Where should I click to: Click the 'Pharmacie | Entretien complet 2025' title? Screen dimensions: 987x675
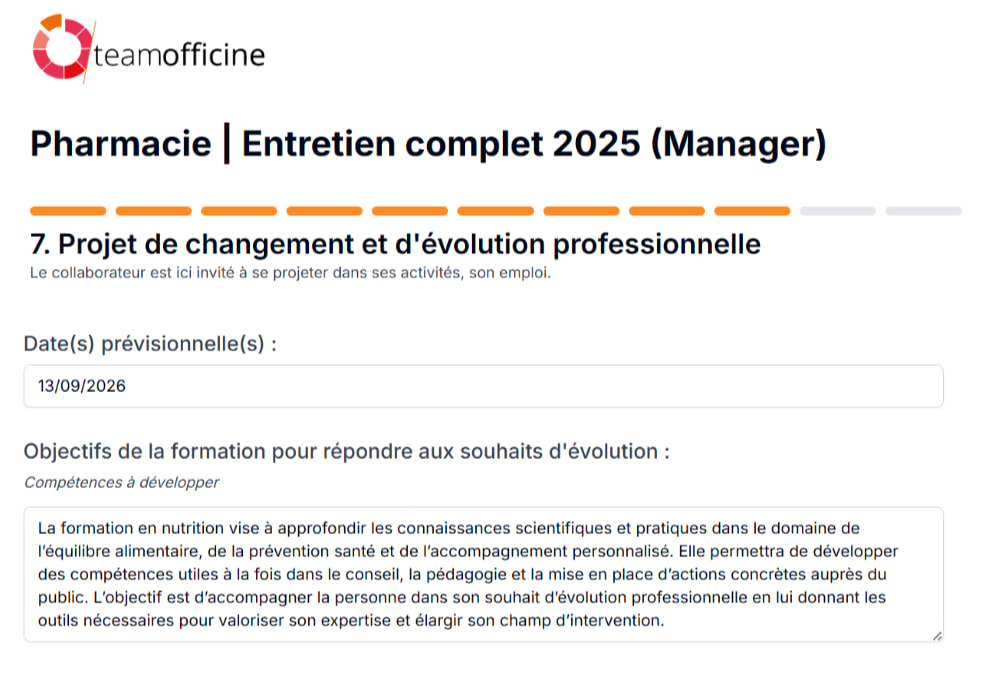coord(428,145)
